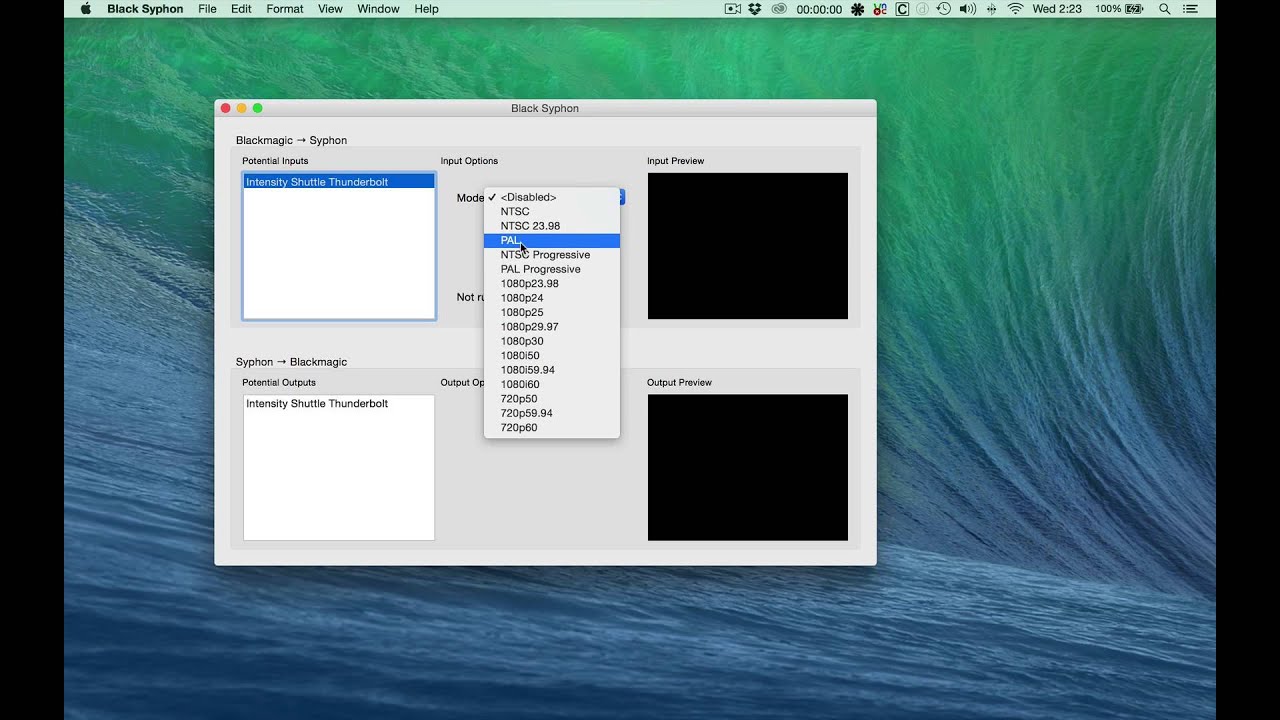Choose 1080p29.97 mode
Screen dimensions: 1280x720
(552, 327)
